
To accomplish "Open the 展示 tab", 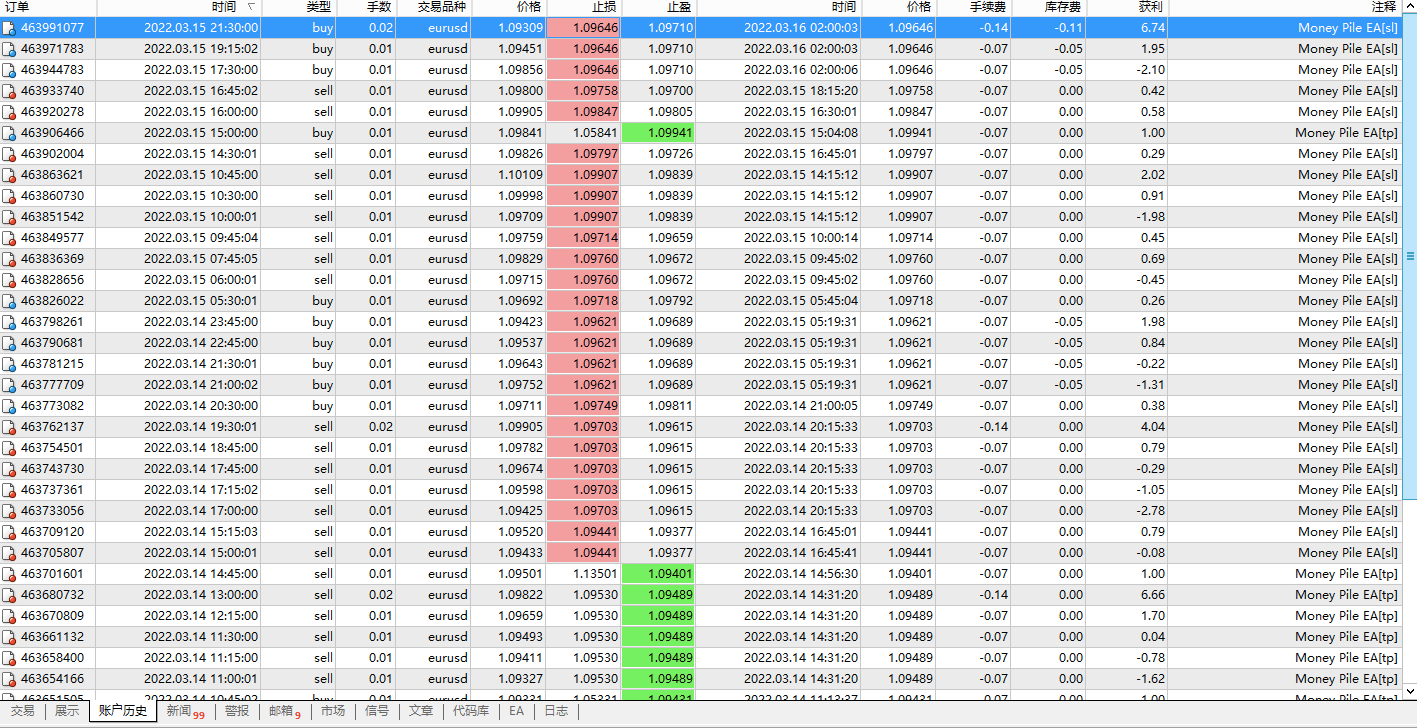I will tap(66, 711).
